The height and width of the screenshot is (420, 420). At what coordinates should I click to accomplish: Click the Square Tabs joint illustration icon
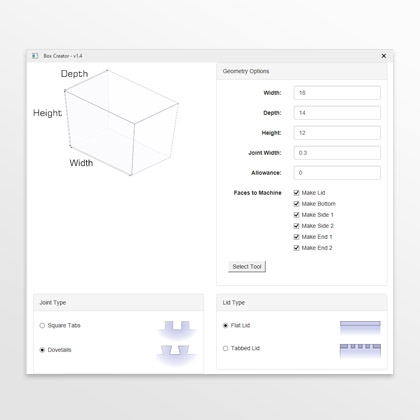[177, 330]
